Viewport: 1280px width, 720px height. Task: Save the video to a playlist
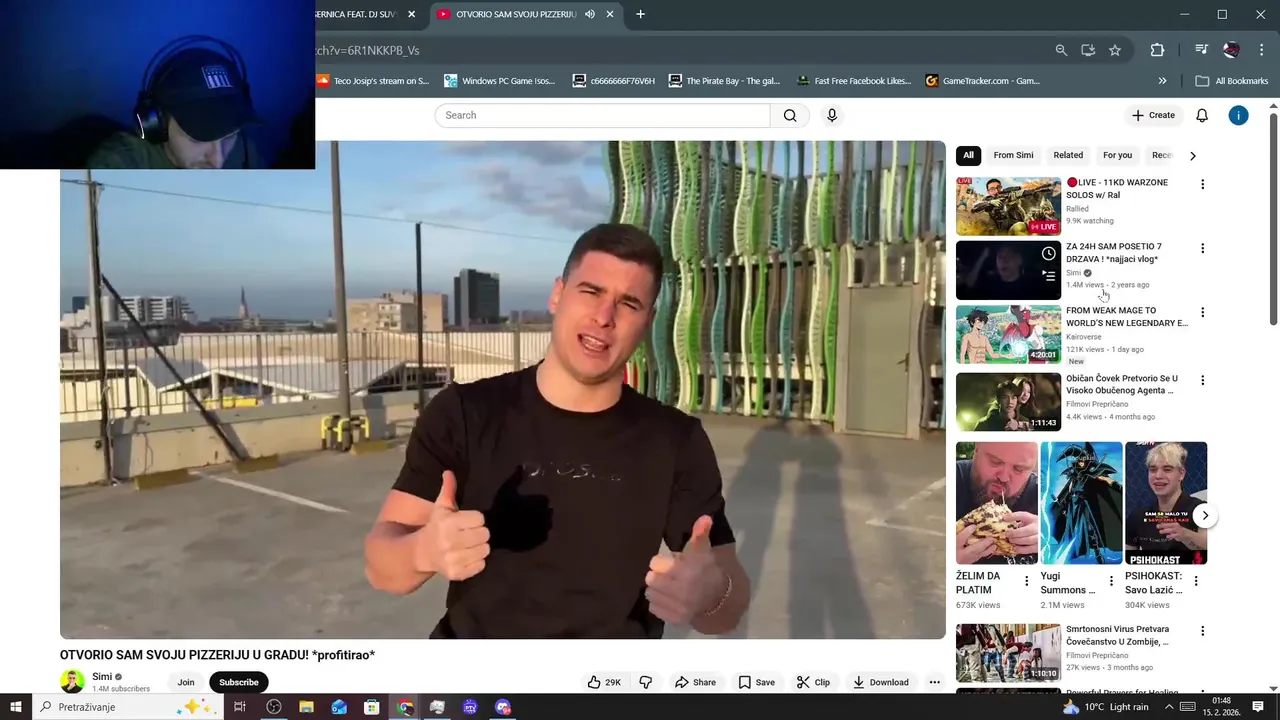[x=756, y=682]
